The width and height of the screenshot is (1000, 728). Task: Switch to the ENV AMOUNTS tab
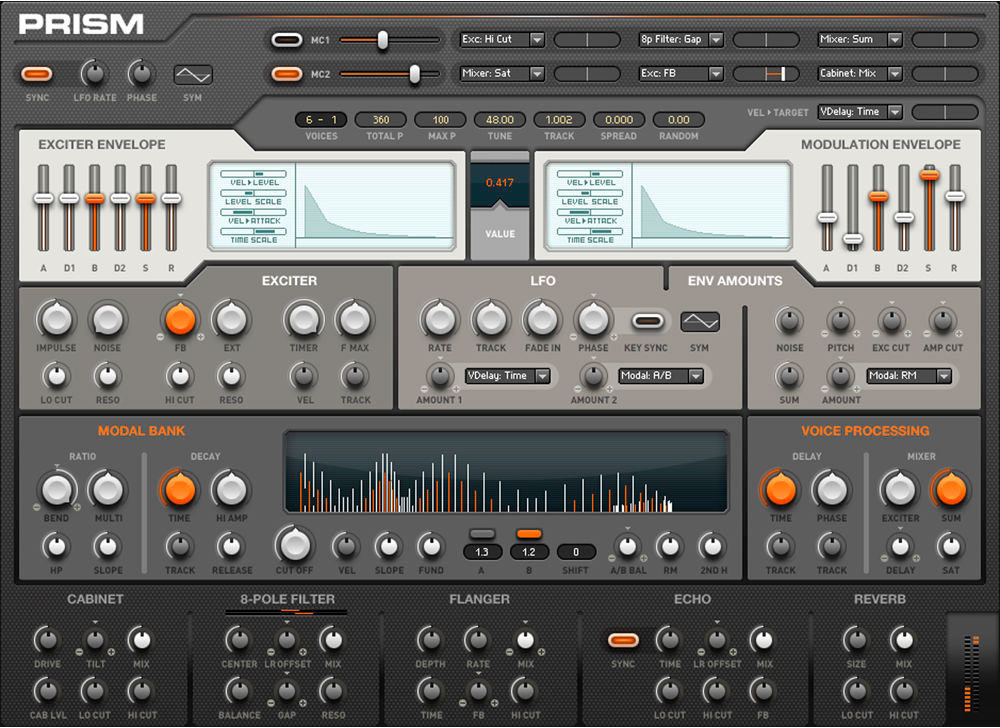pyautogui.click(x=735, y=281)
